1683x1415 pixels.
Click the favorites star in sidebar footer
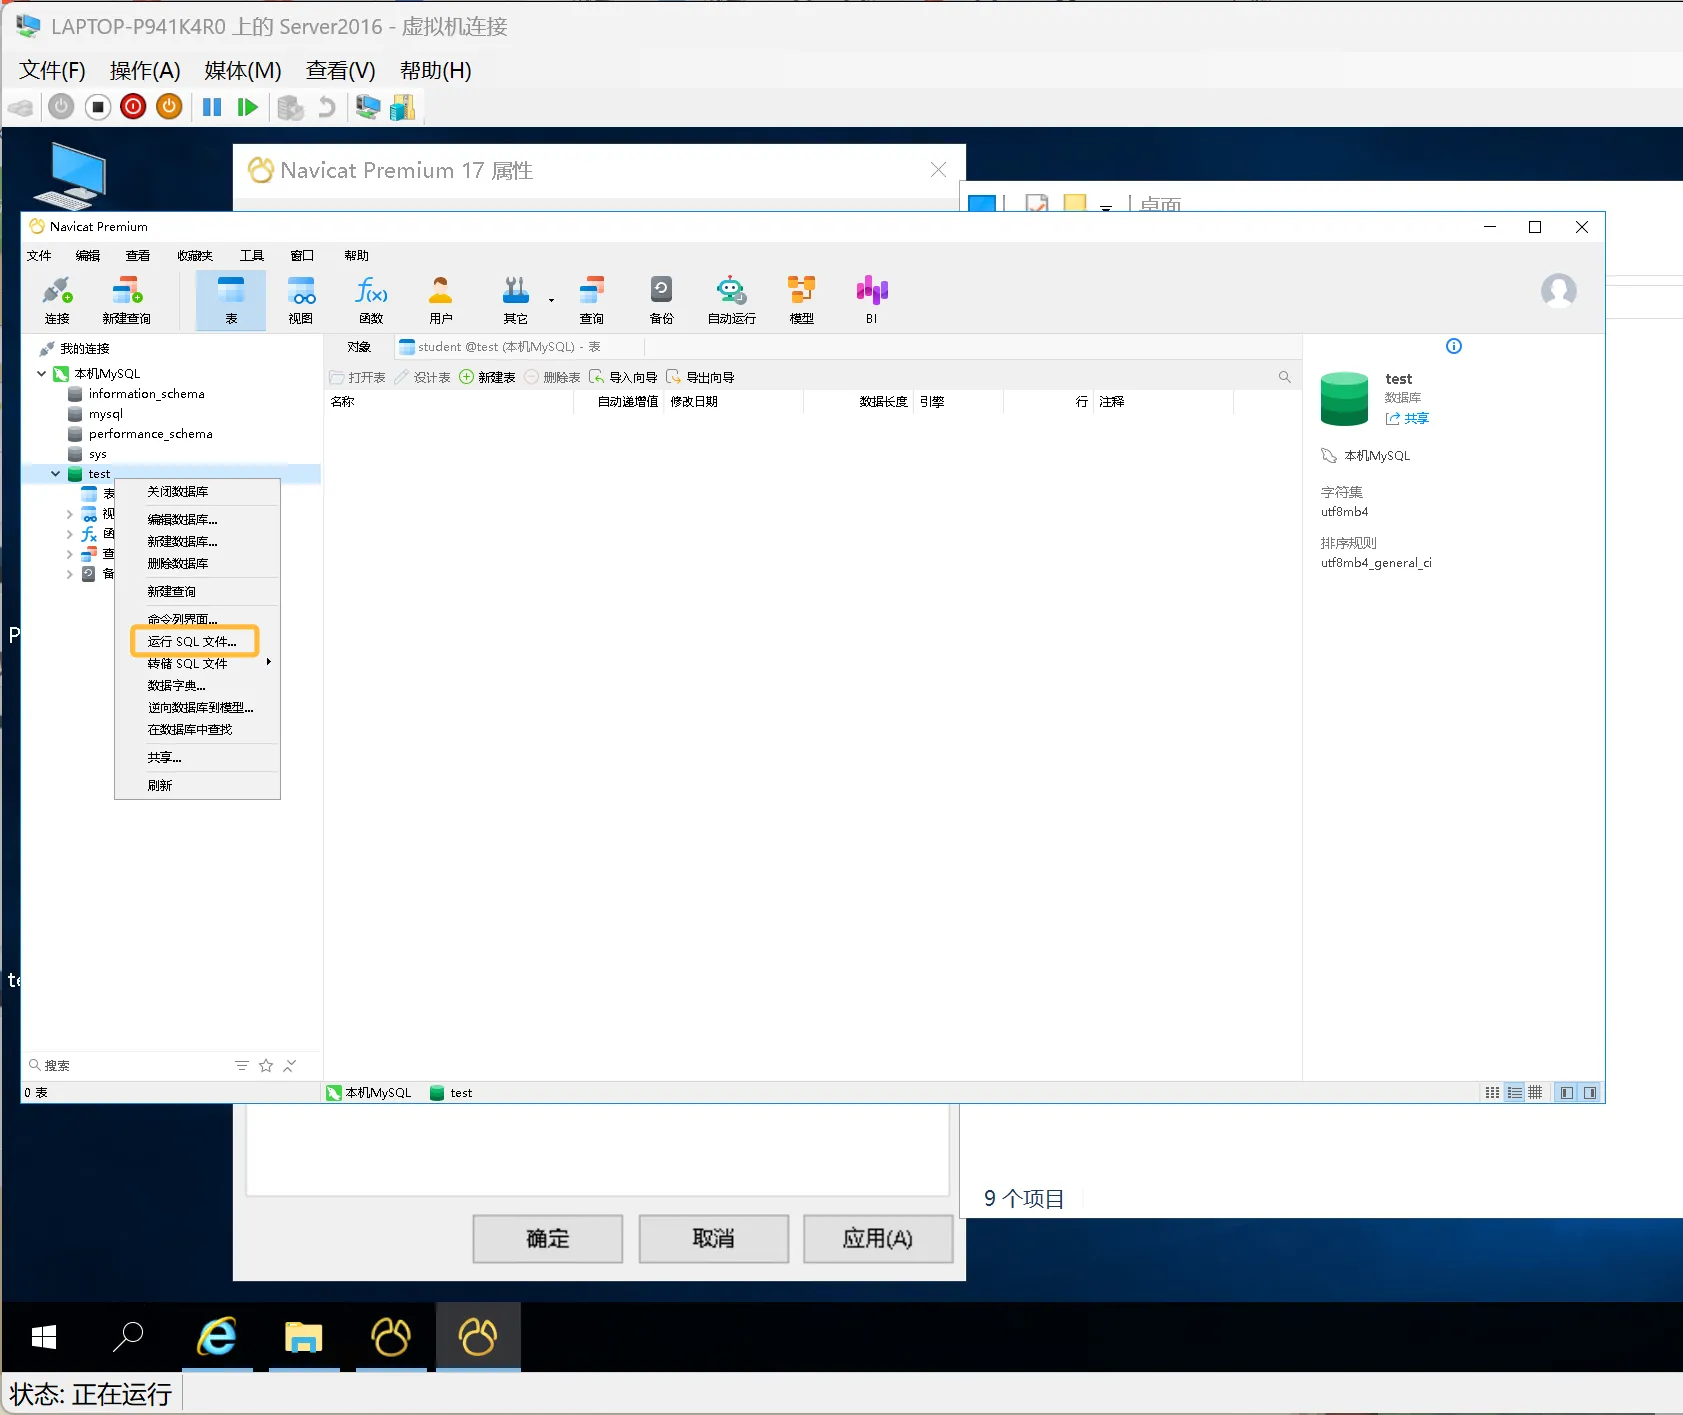pos(266,1066)
